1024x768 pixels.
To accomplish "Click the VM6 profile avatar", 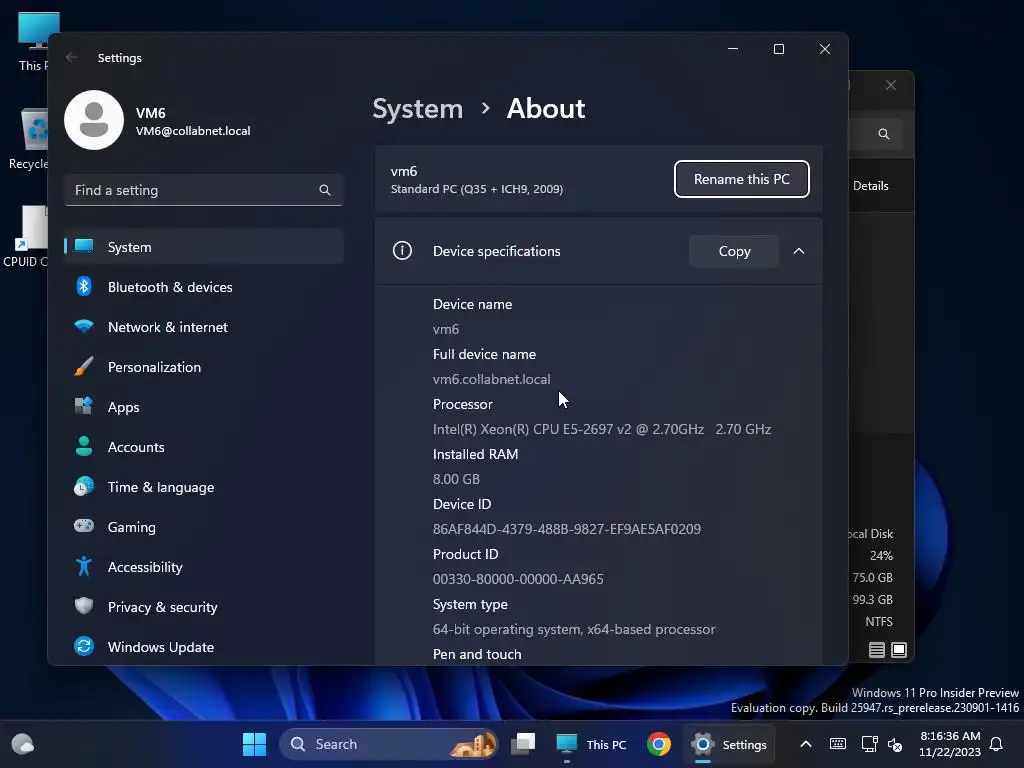I will [94, 120].
